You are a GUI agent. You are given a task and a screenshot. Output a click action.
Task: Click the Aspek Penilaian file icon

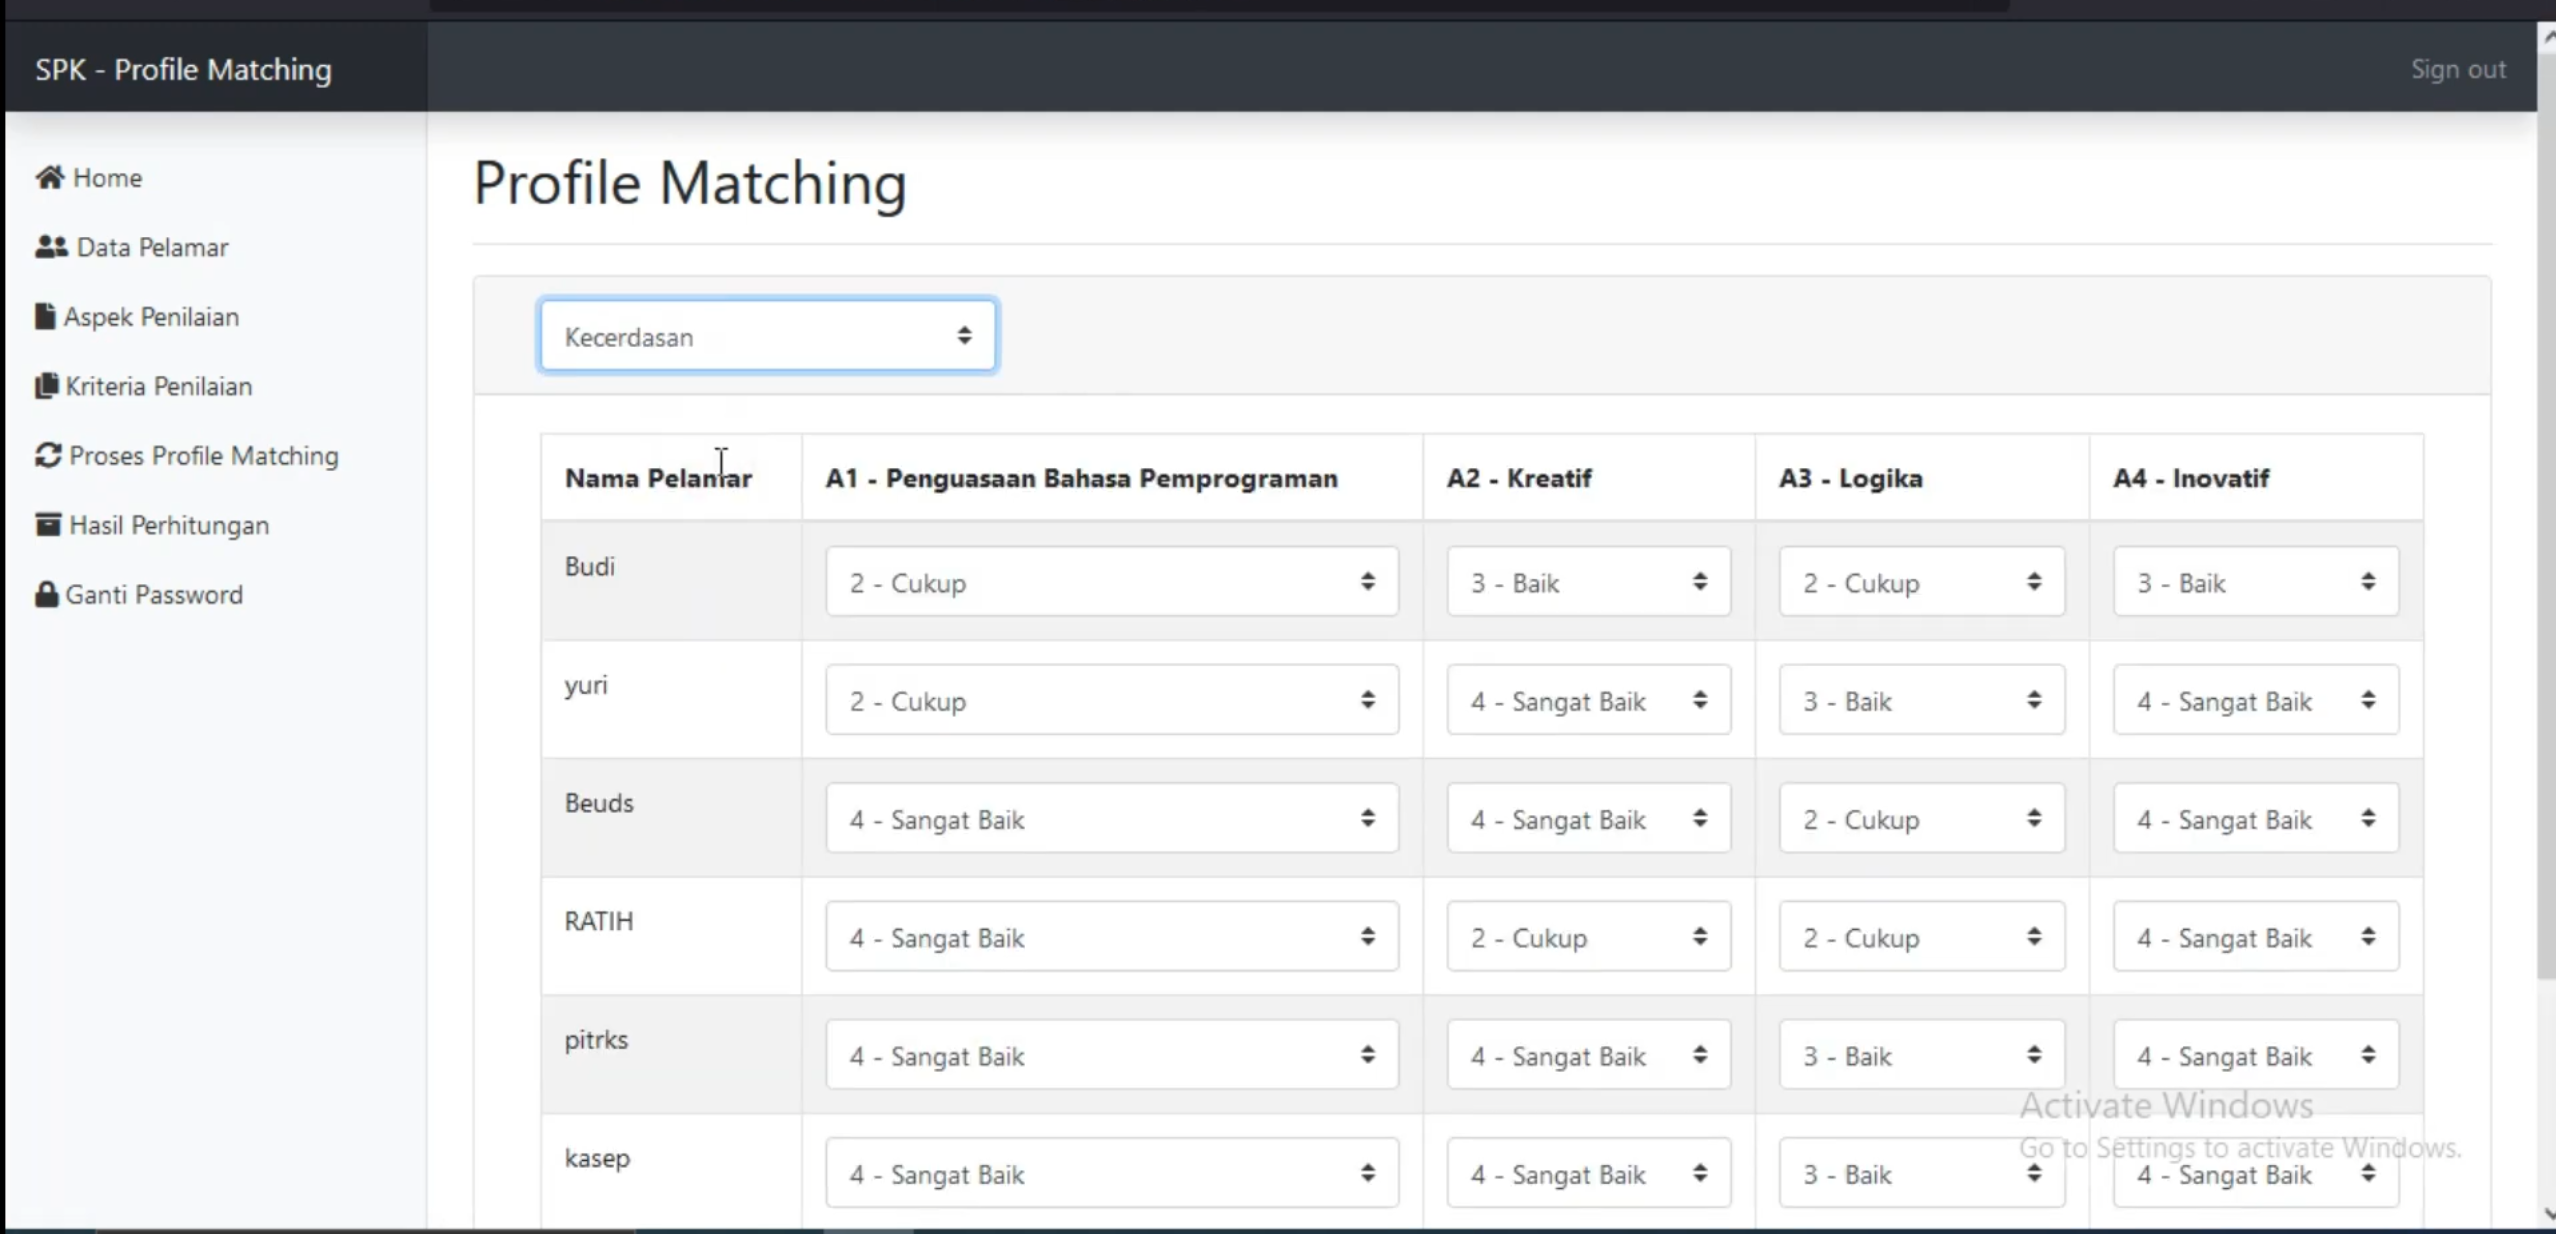tap(45, 316)
